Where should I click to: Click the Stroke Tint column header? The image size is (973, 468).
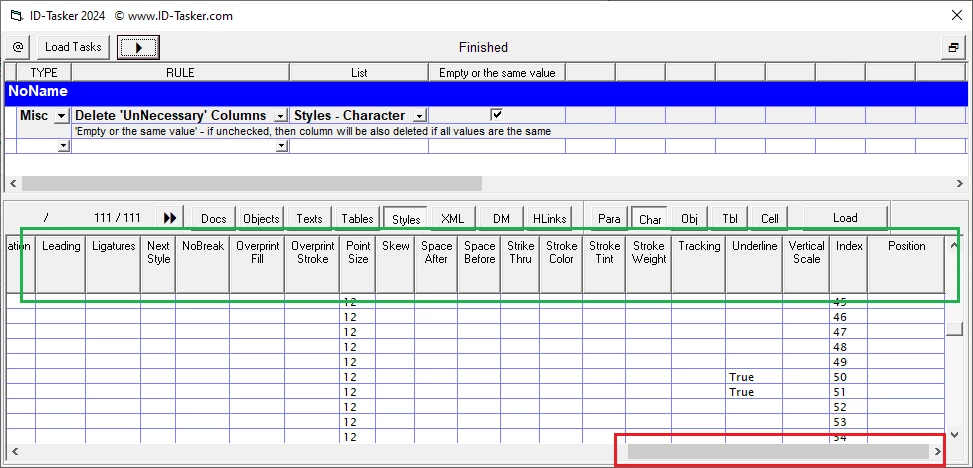[604, 264]
